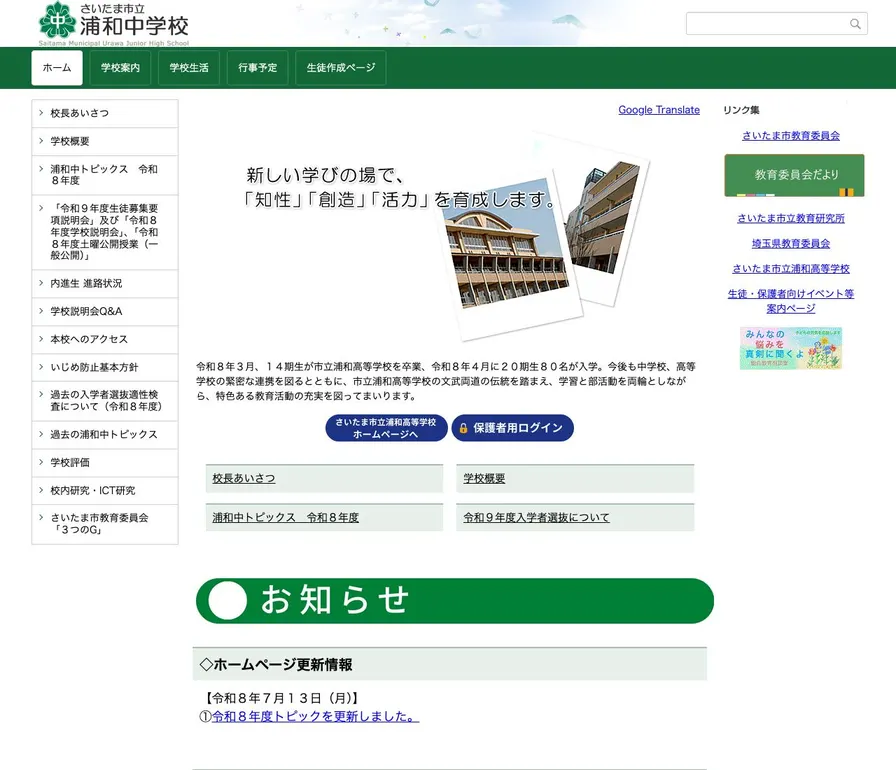
Task: Open 校長あいさつ in the sidebar
Action: tap(105, 114)
